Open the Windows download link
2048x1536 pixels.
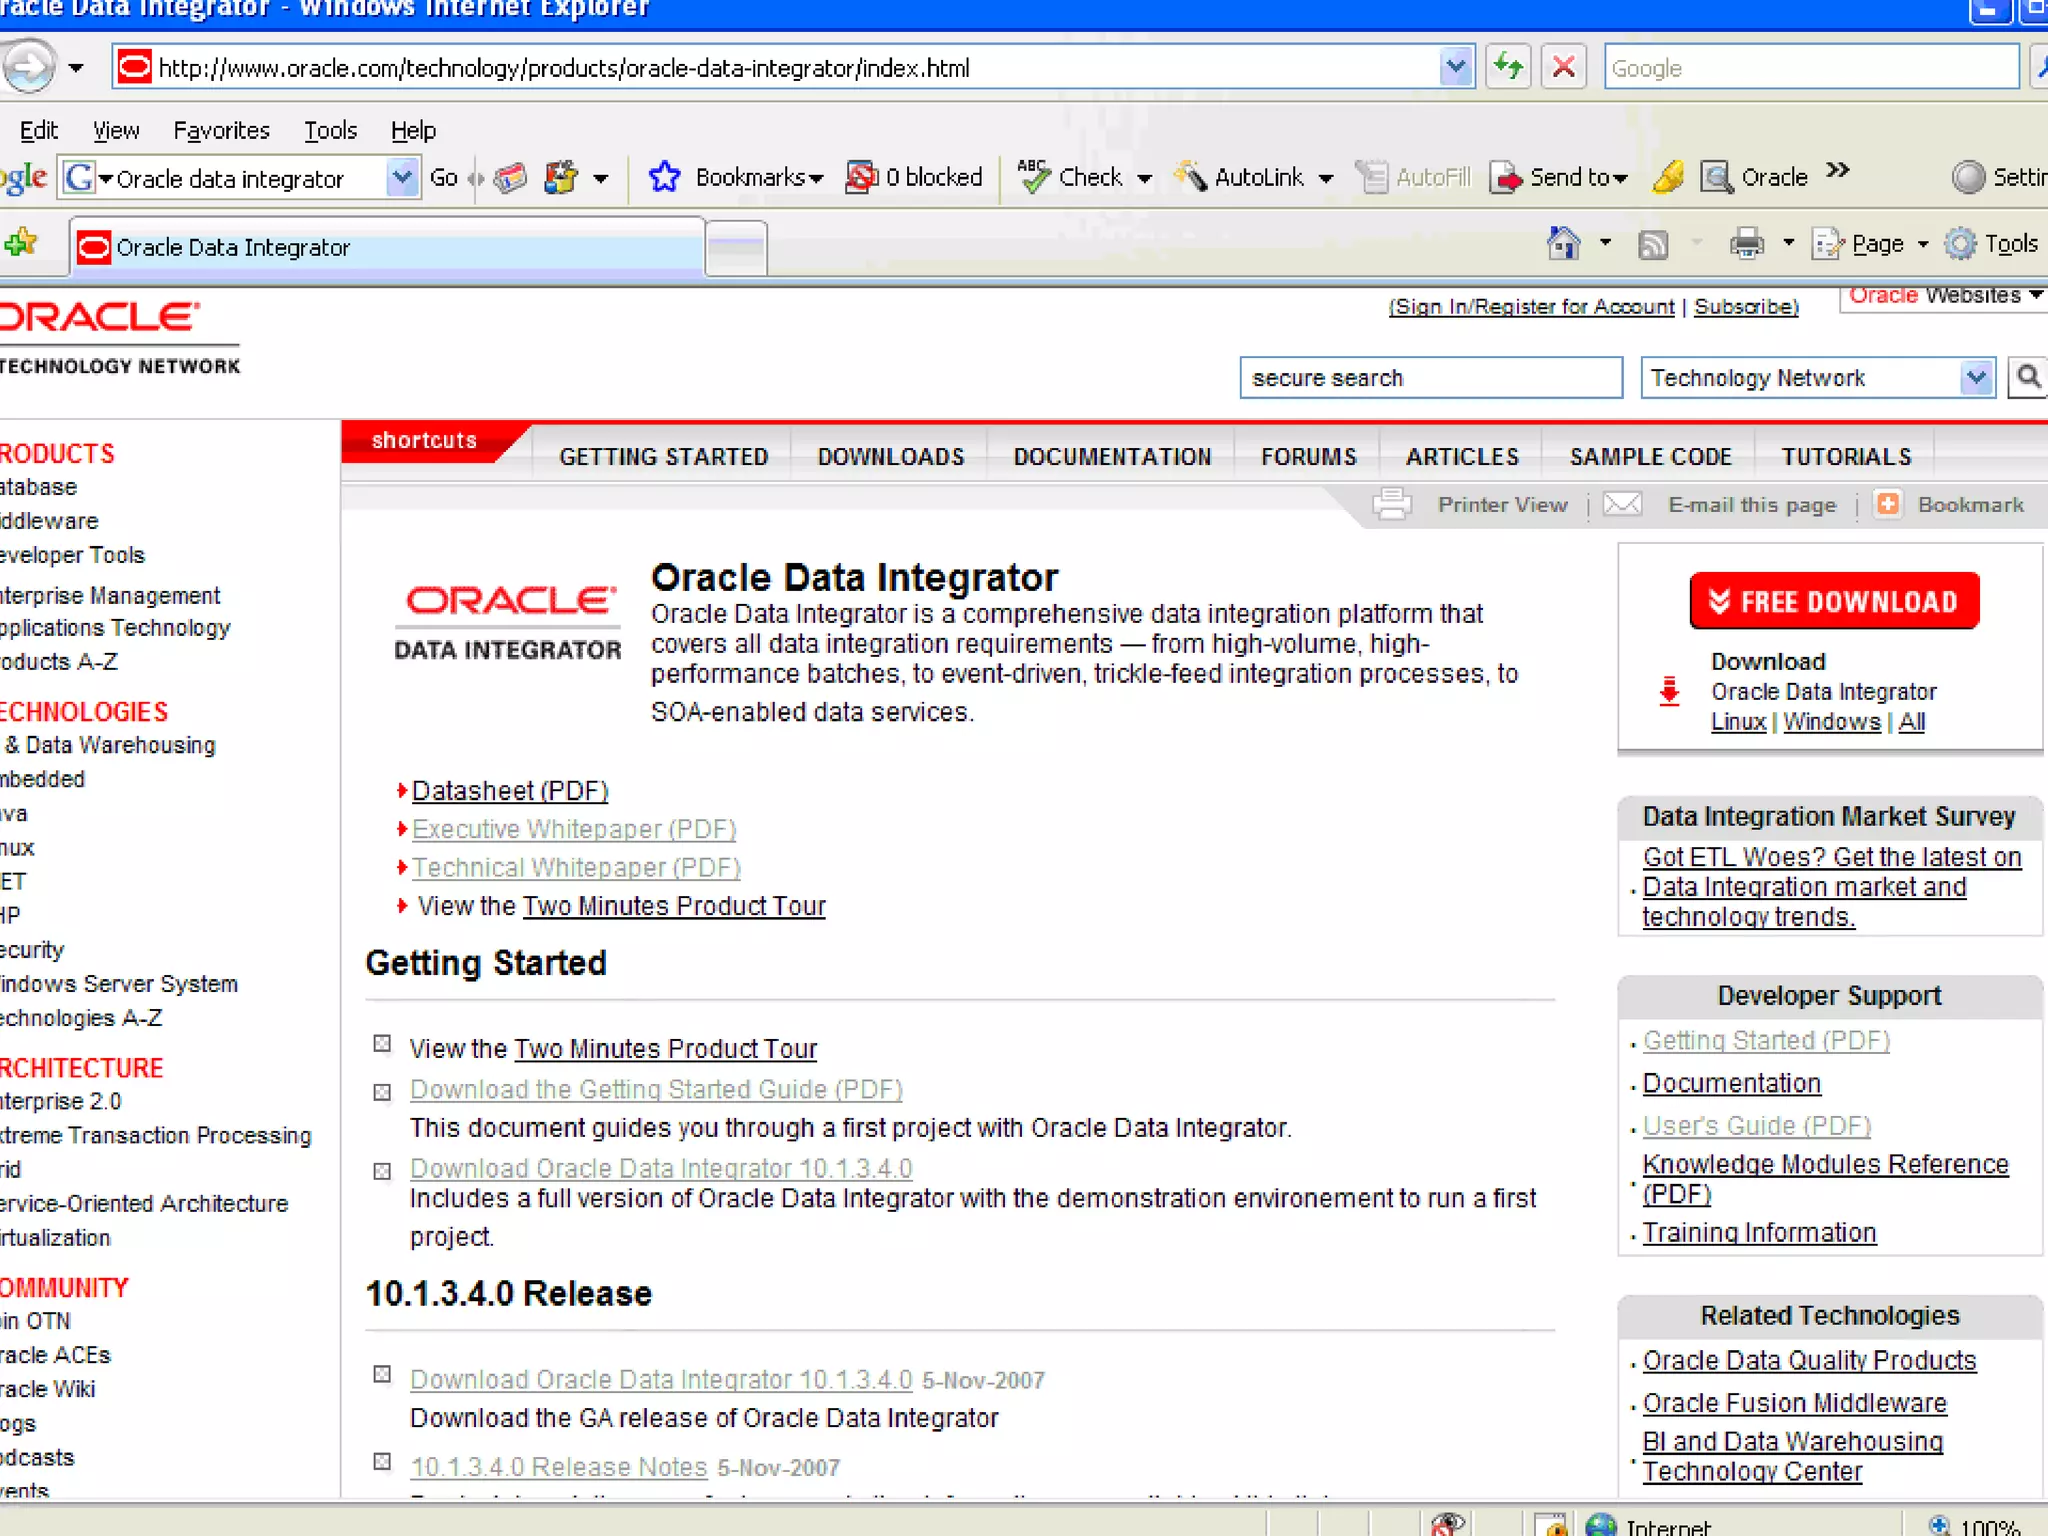pyautogui.click(x=1831, y=721)
